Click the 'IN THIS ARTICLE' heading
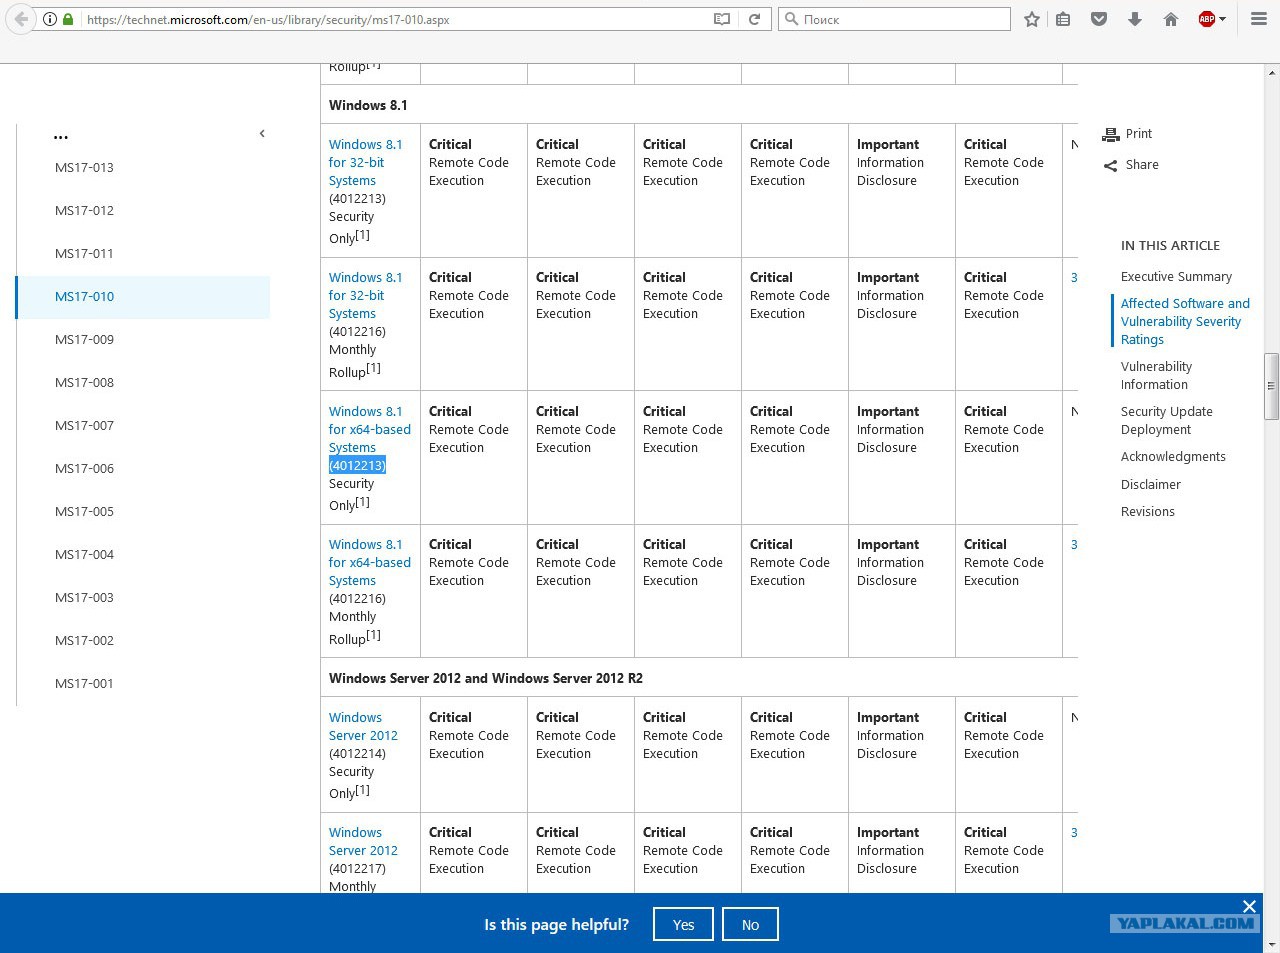Screen dimensions: 1280x953 pos(1170,246)
